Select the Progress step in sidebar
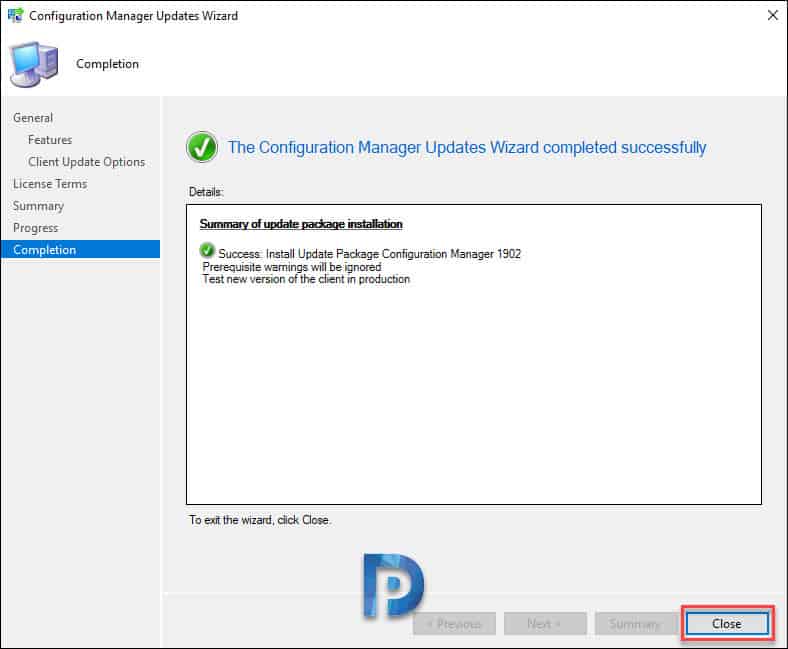The height and width of the screenshot is (649, 788). [x=35, y=228]
